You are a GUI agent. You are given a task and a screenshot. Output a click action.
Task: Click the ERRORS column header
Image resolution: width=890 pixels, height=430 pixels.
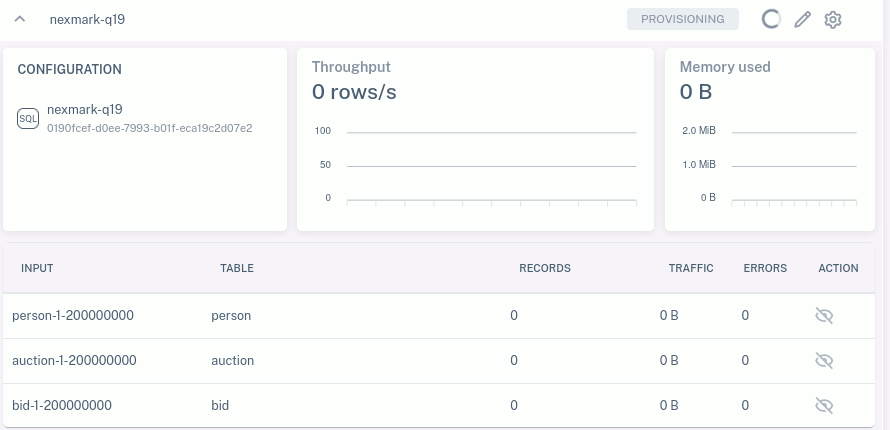point(765,268)
